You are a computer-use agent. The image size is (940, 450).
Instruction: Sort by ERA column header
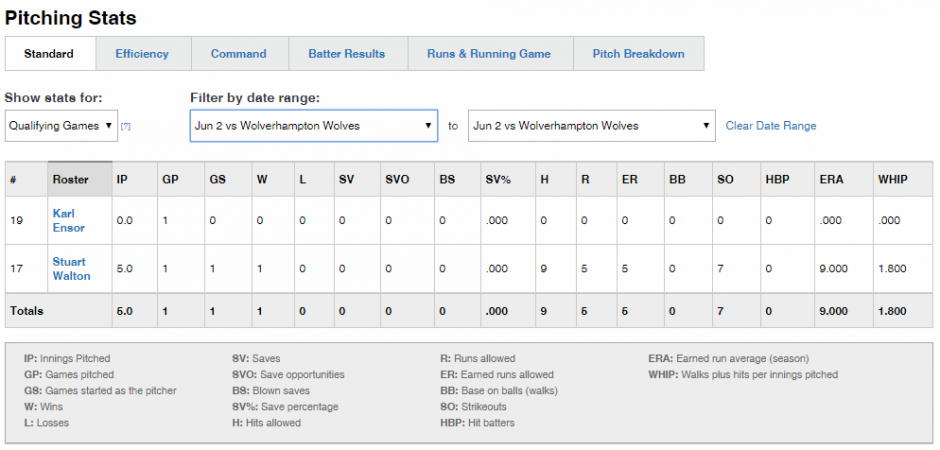point(843,179)
